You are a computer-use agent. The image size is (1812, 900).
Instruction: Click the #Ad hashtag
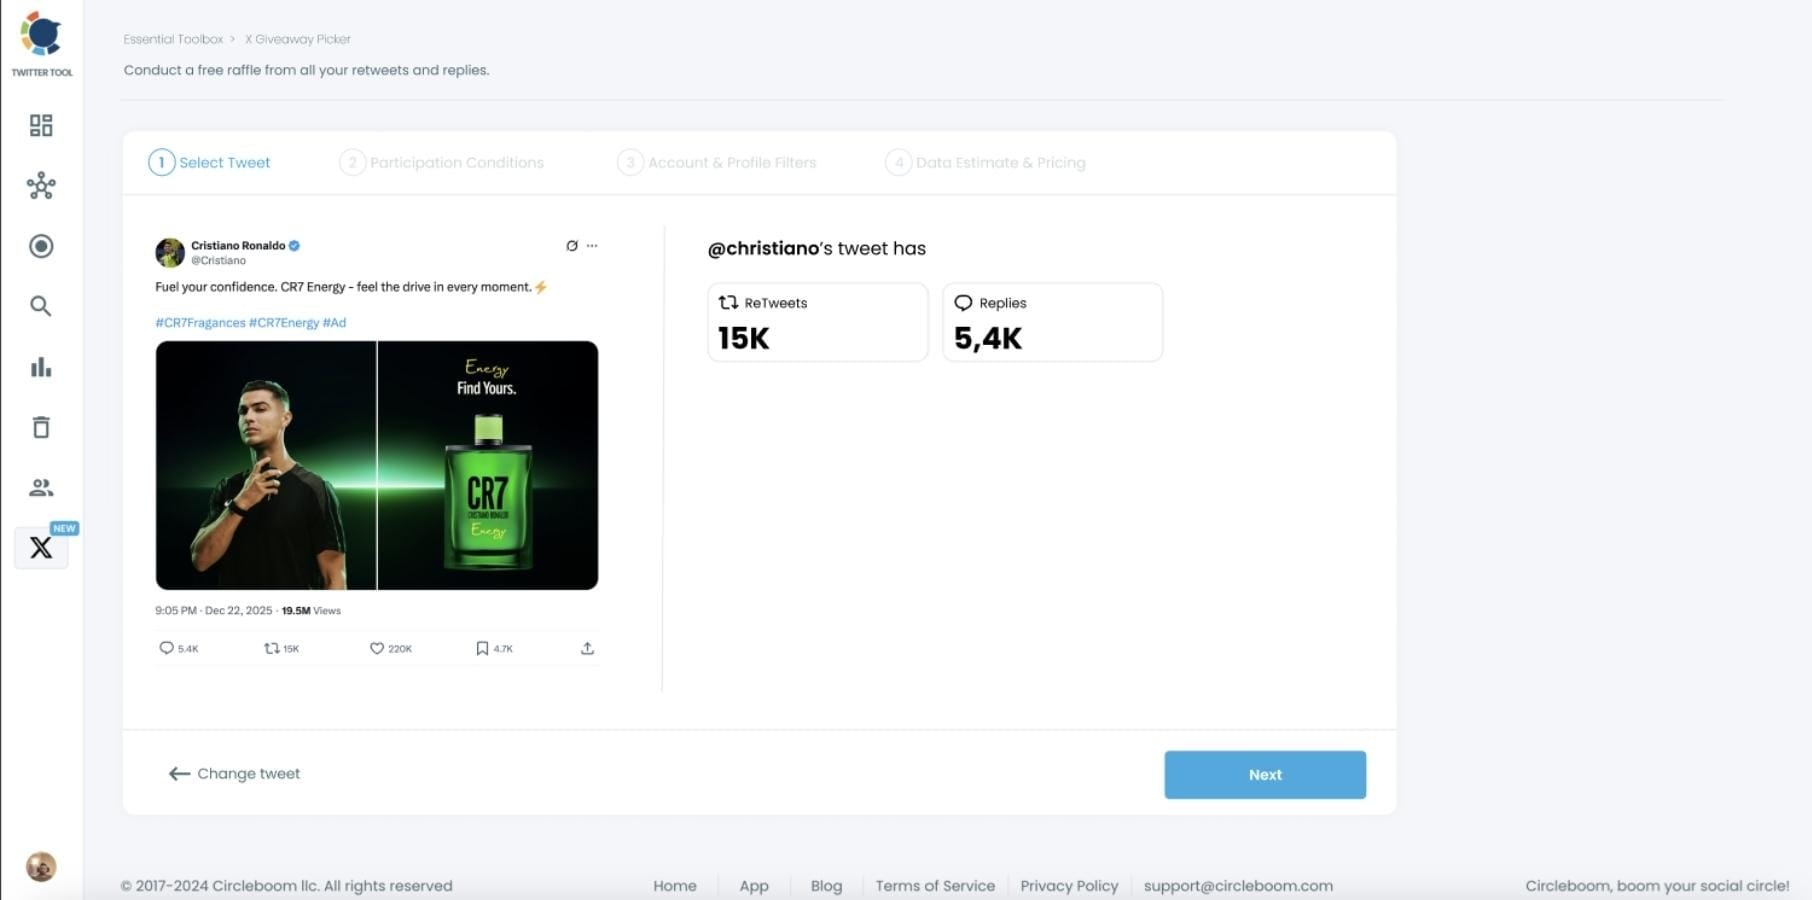(334, 322)
